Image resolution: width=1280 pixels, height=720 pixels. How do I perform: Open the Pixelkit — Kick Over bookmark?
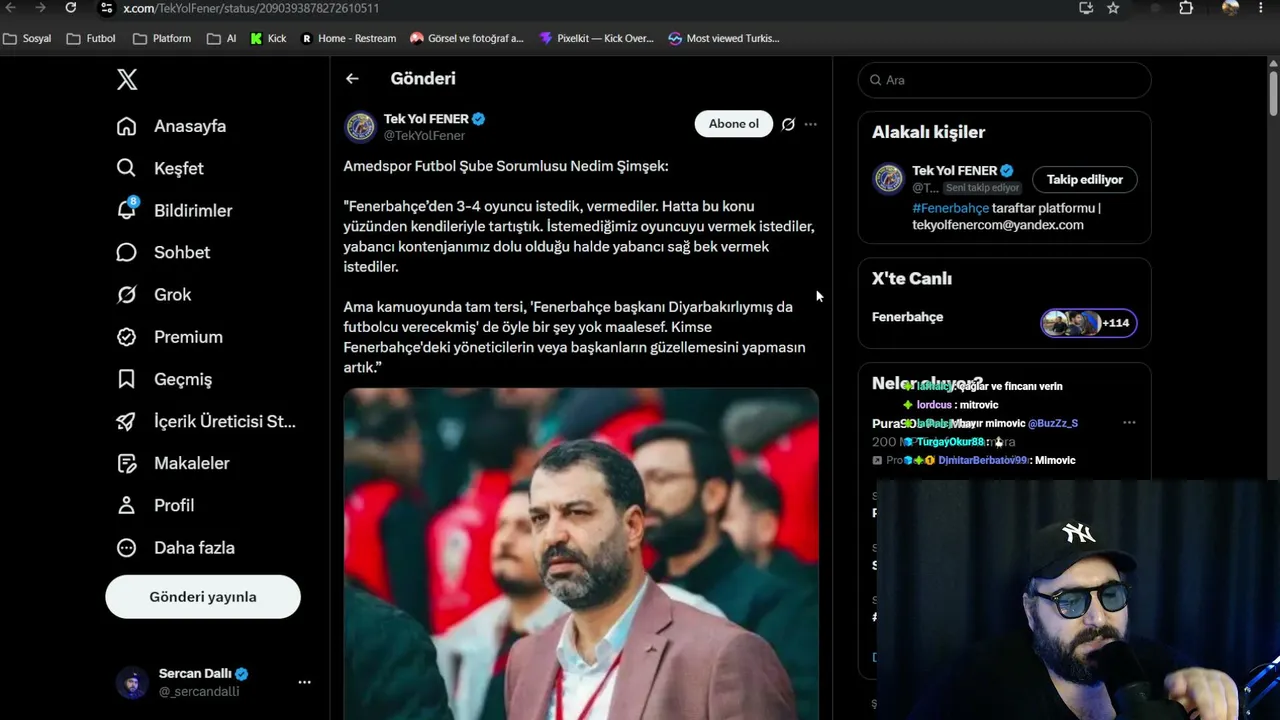tap(595, 38)
